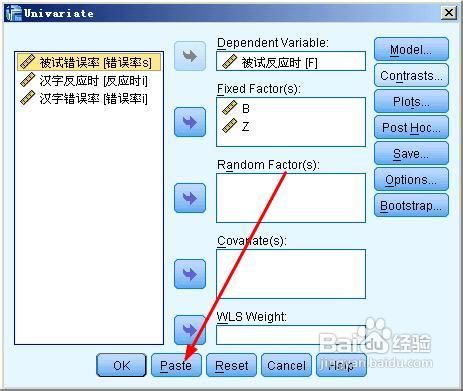
Task: Click the Paste button
Action: pyautogui.click(x=176, y=365)
